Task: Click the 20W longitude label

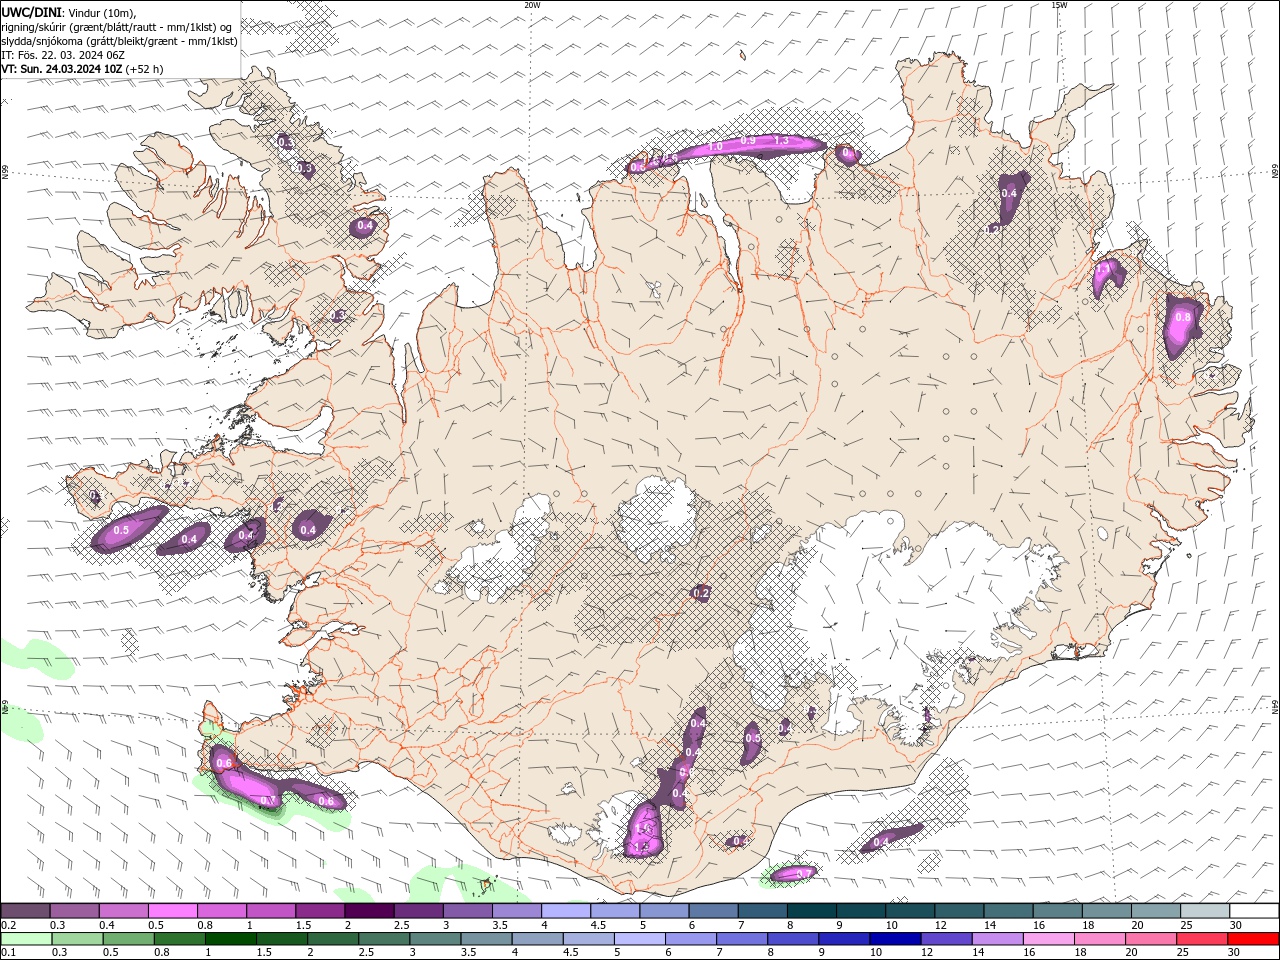Action: click(x=532, y=5)
